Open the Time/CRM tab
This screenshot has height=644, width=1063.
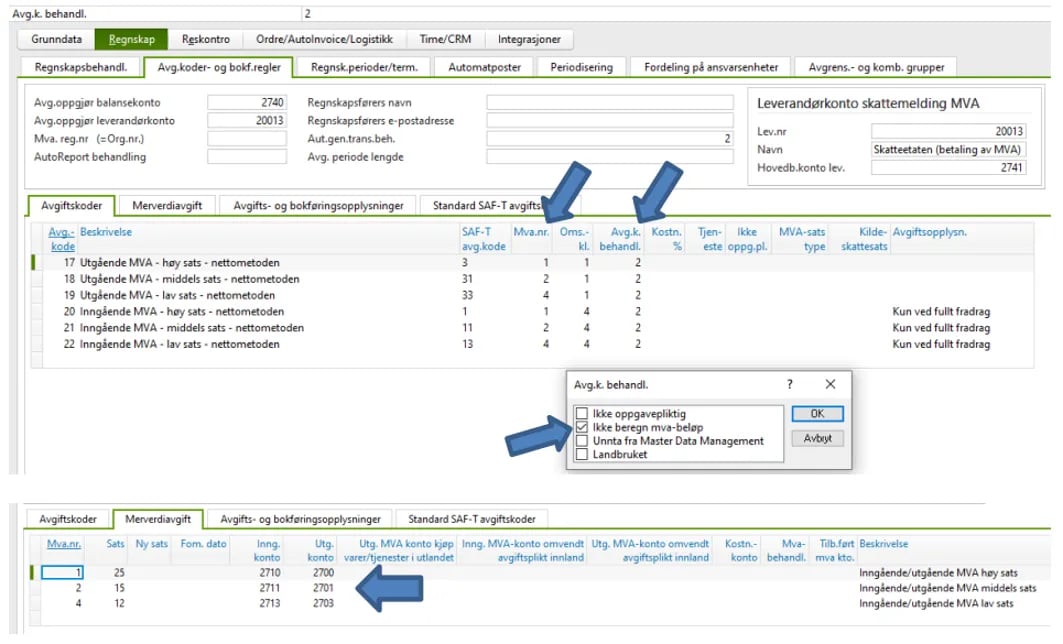(x=445, y=39)
